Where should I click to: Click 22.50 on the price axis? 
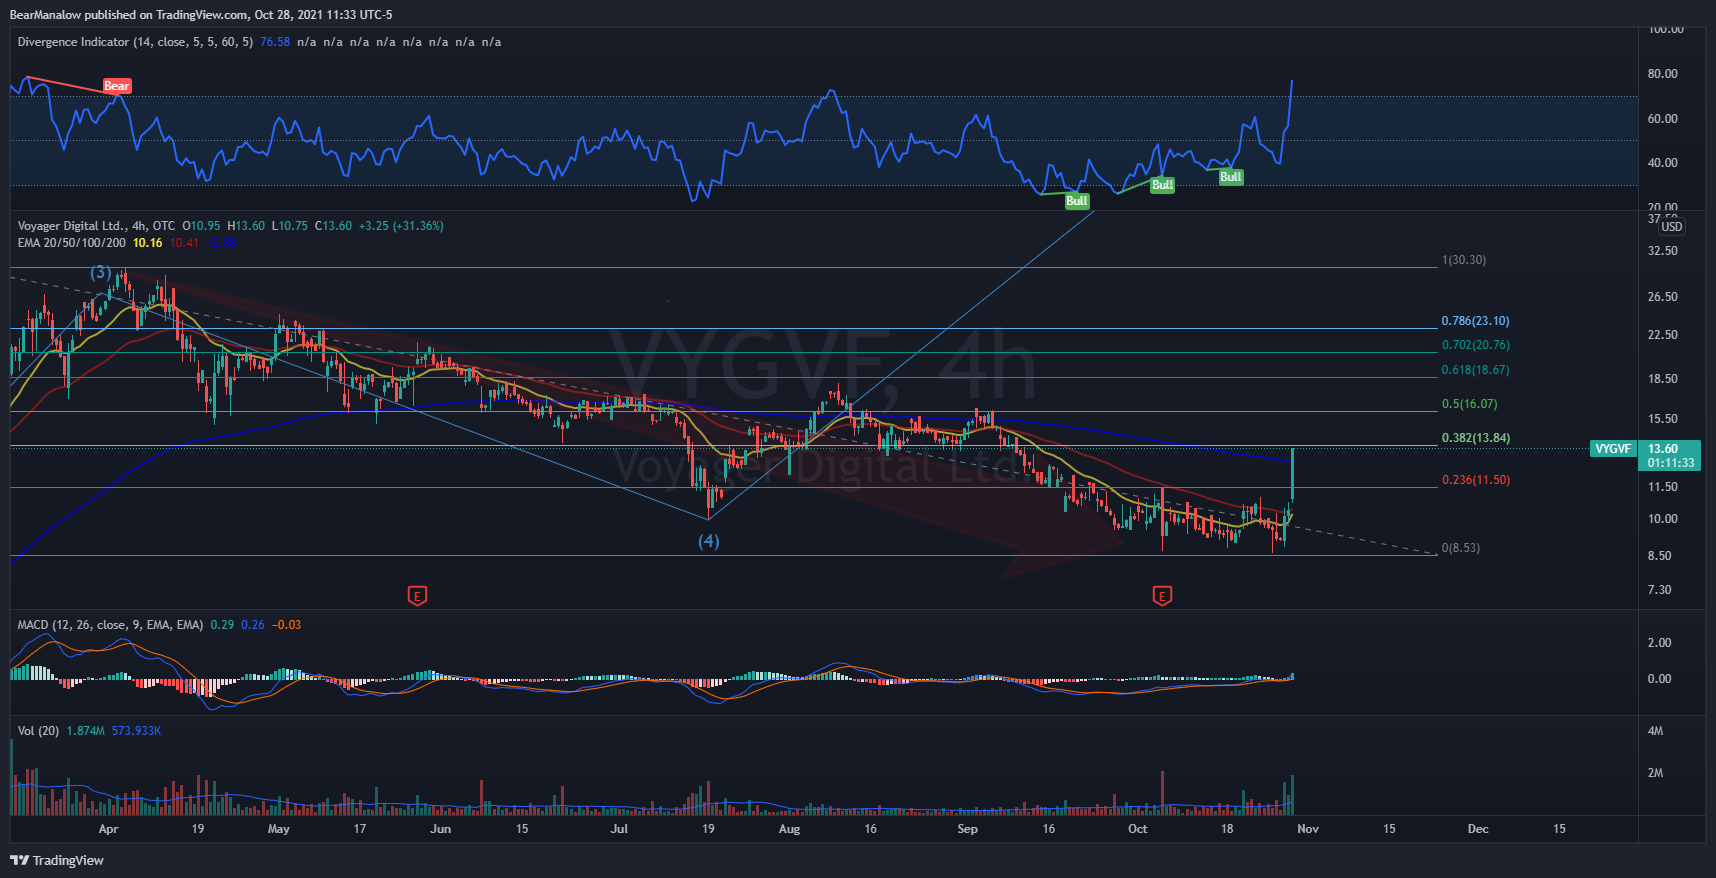pos(1663,335)
